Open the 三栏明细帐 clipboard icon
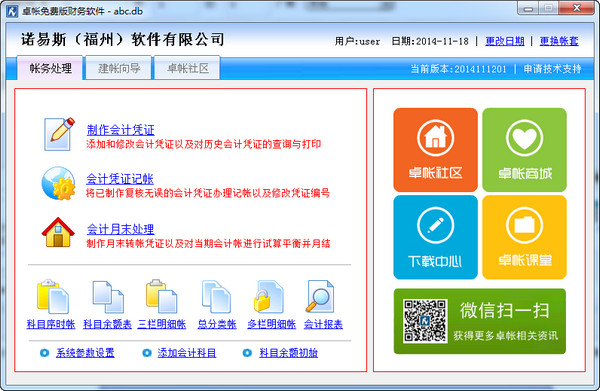 (161, 297)
